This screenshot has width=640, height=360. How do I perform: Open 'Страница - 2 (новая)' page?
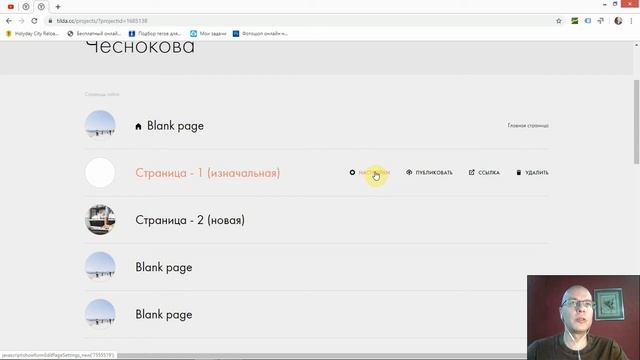click(190, 220)
